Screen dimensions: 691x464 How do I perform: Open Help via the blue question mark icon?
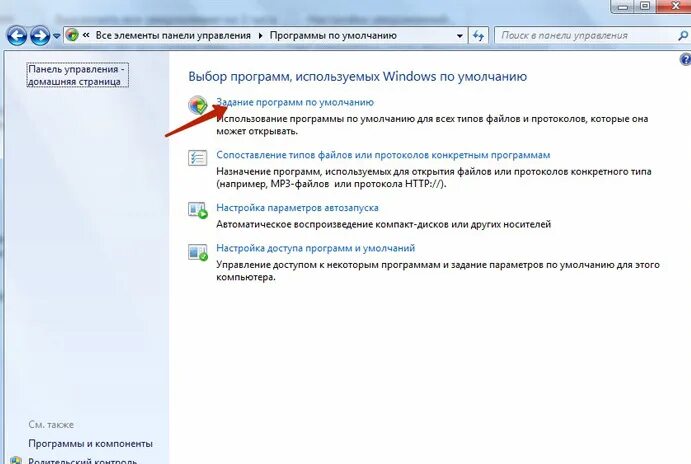point(686,59)
